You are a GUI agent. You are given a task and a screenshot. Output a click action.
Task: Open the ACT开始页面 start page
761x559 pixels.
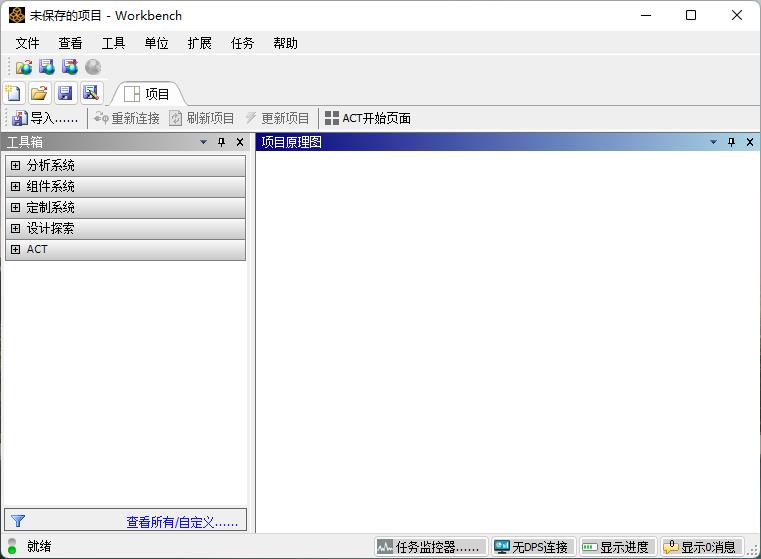pyautogui.click(x=368, y=118)
